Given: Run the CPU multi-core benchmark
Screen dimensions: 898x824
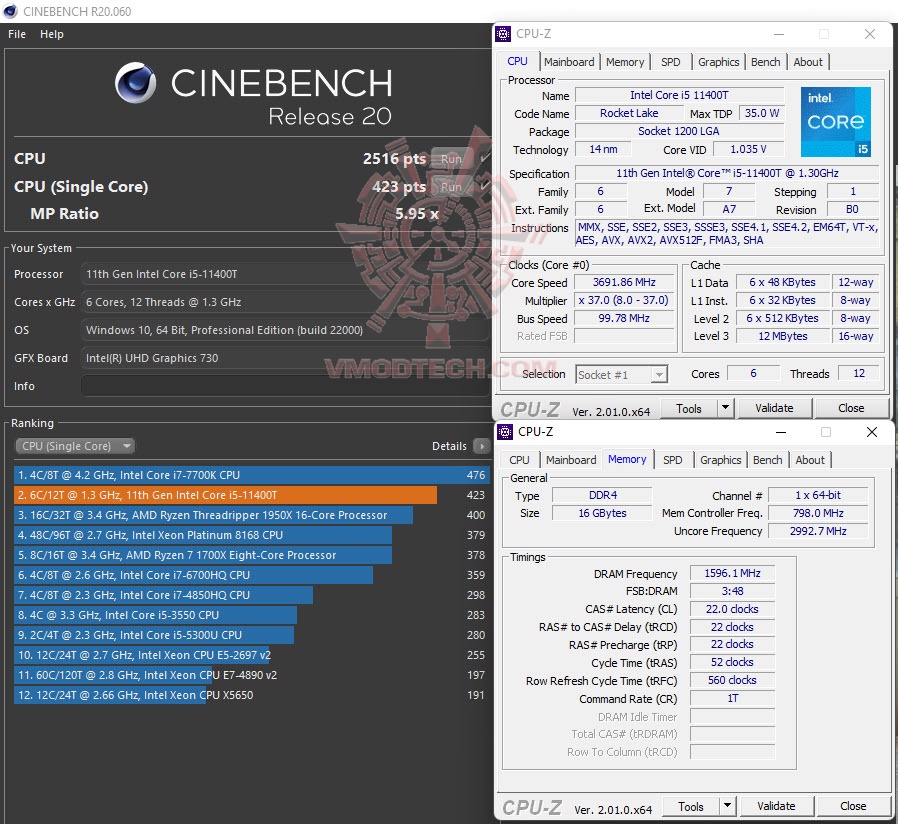Looking at the screenshot, I should [x=451, y=159].
